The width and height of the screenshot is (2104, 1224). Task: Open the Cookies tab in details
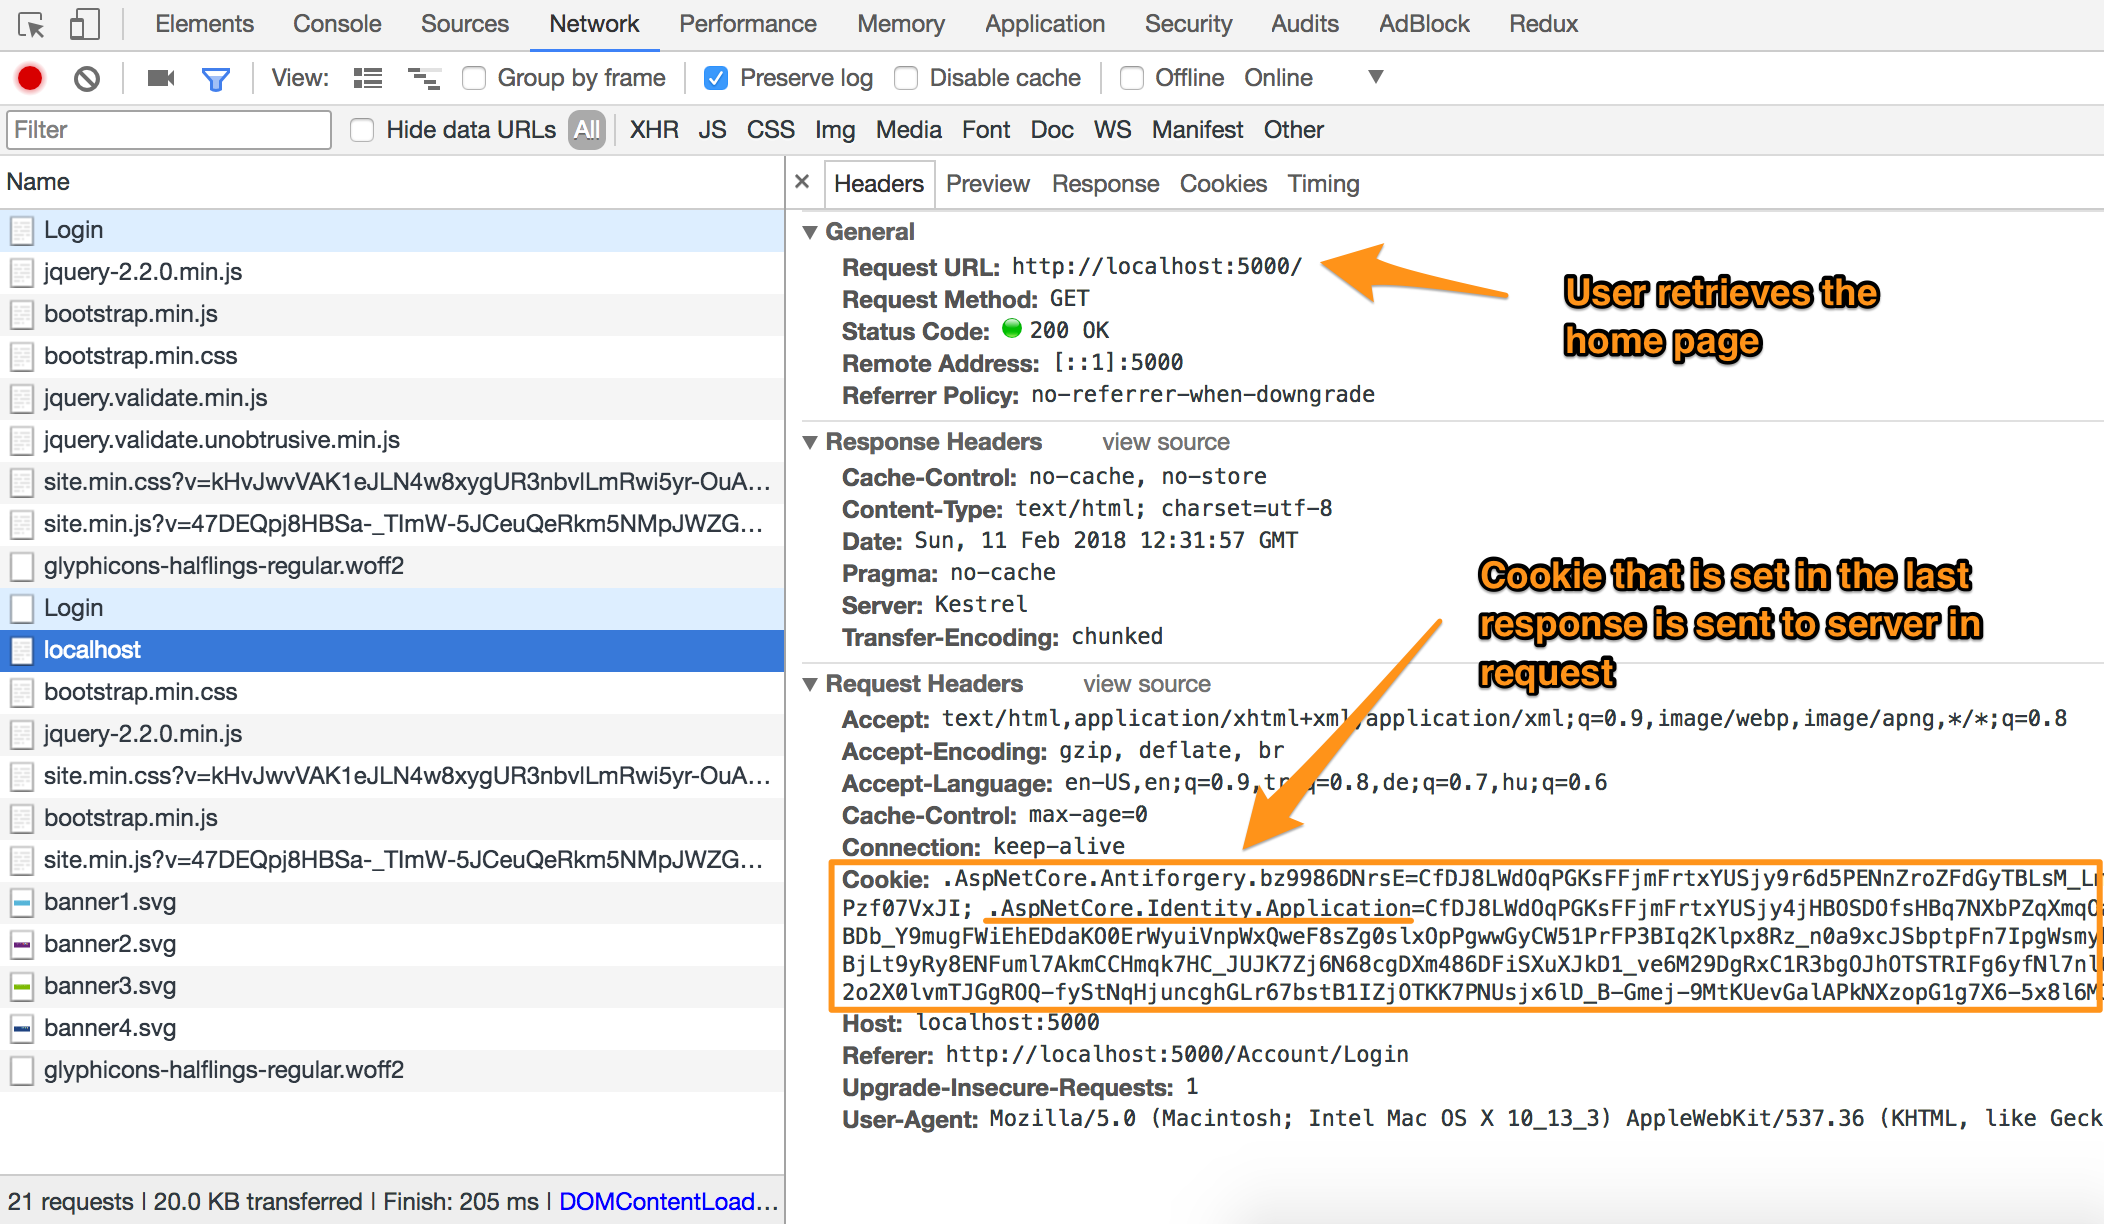[x=1222, y=184]
